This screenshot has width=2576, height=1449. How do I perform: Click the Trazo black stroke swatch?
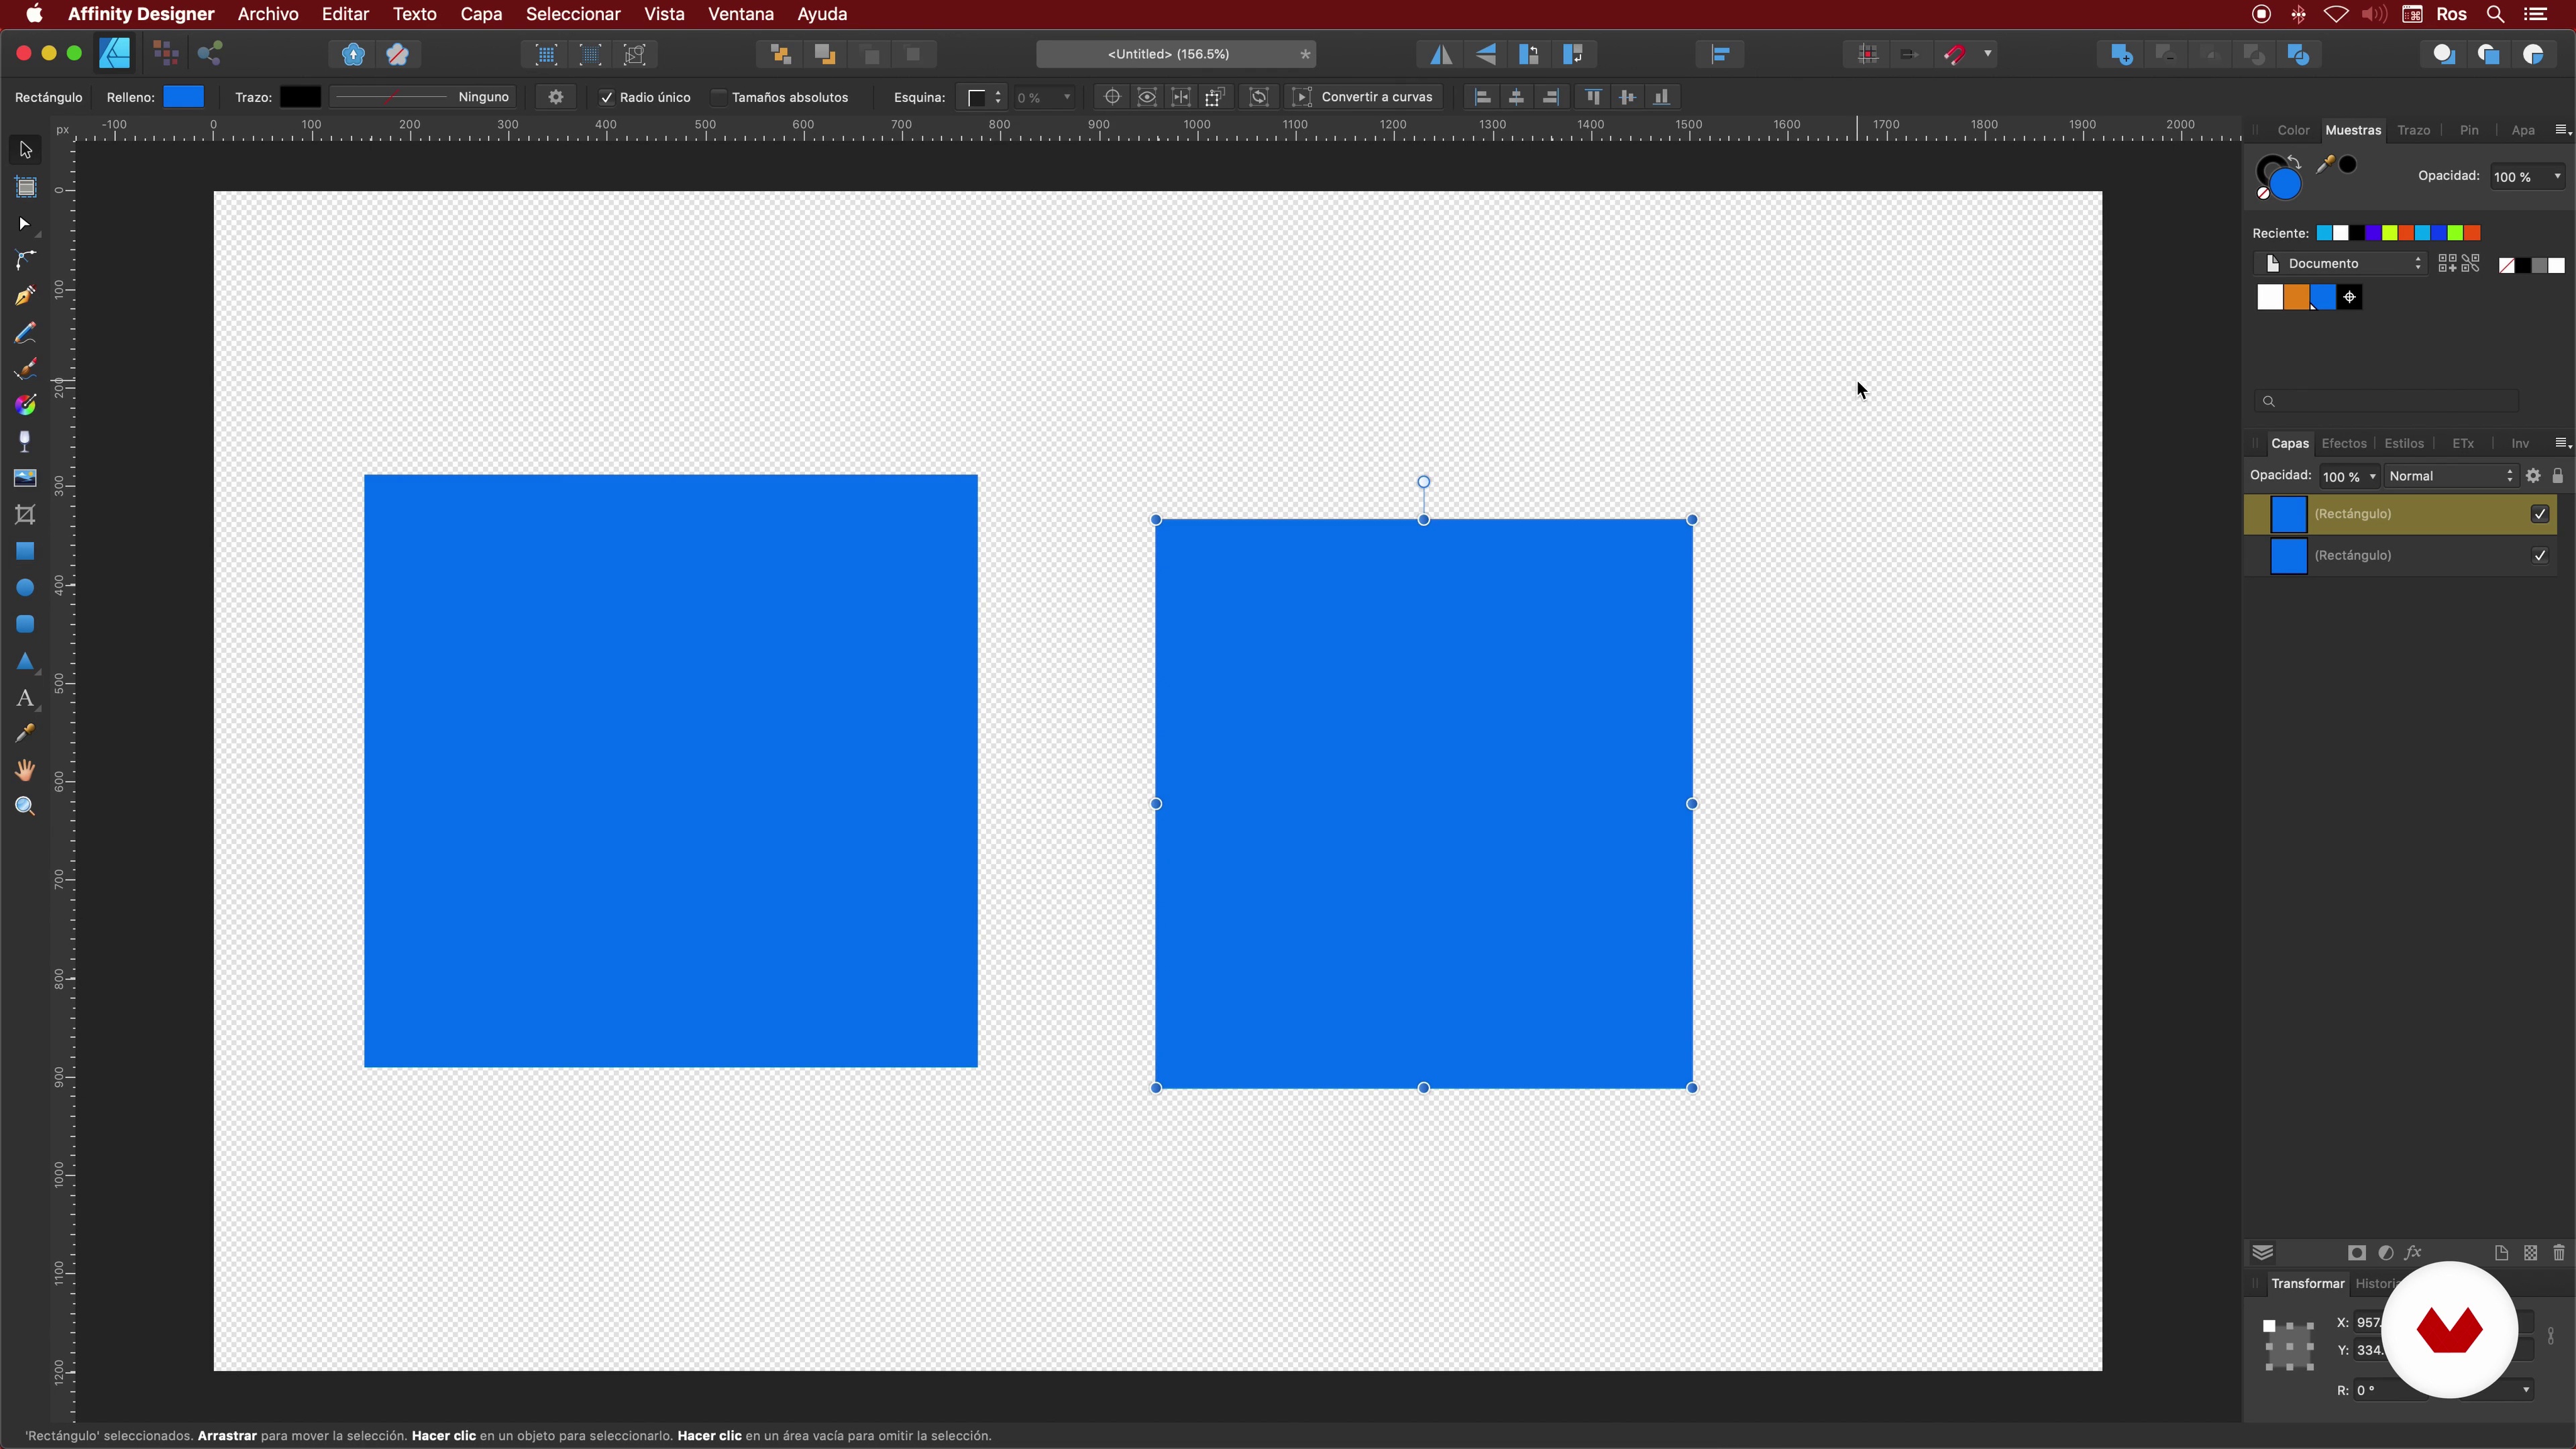click(300, 97)
